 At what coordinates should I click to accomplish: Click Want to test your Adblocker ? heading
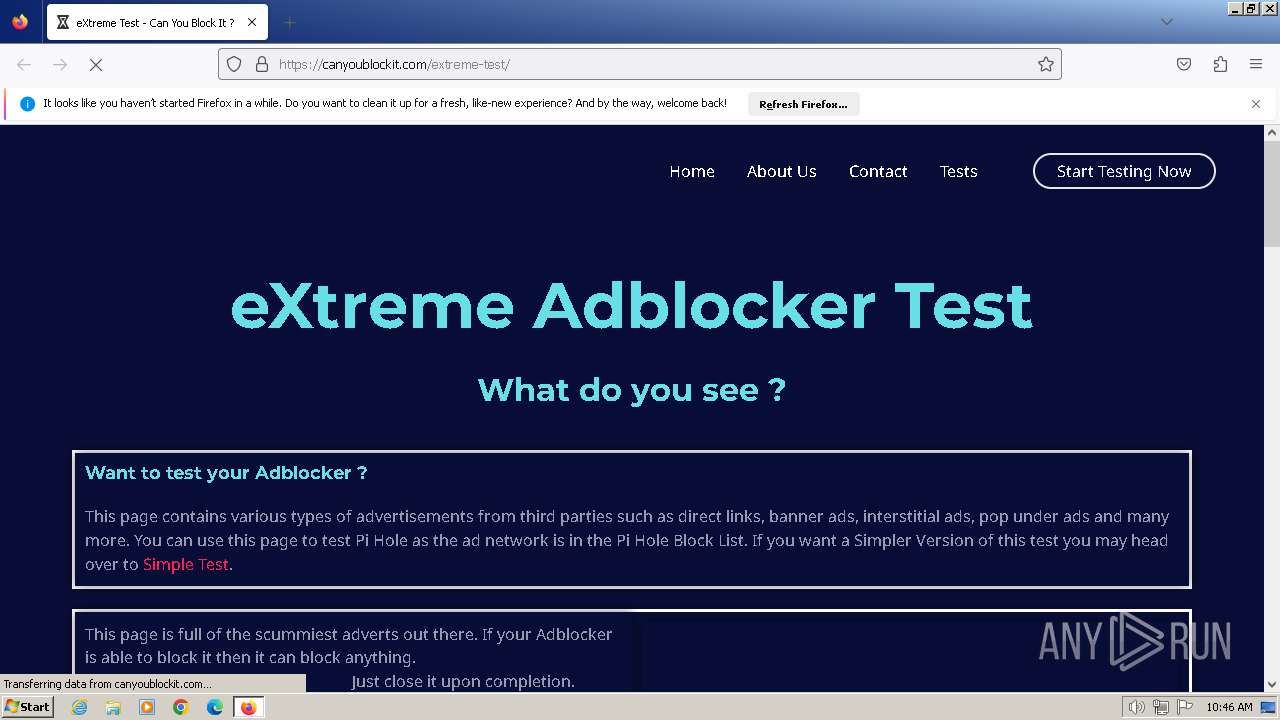pos(226,472)
